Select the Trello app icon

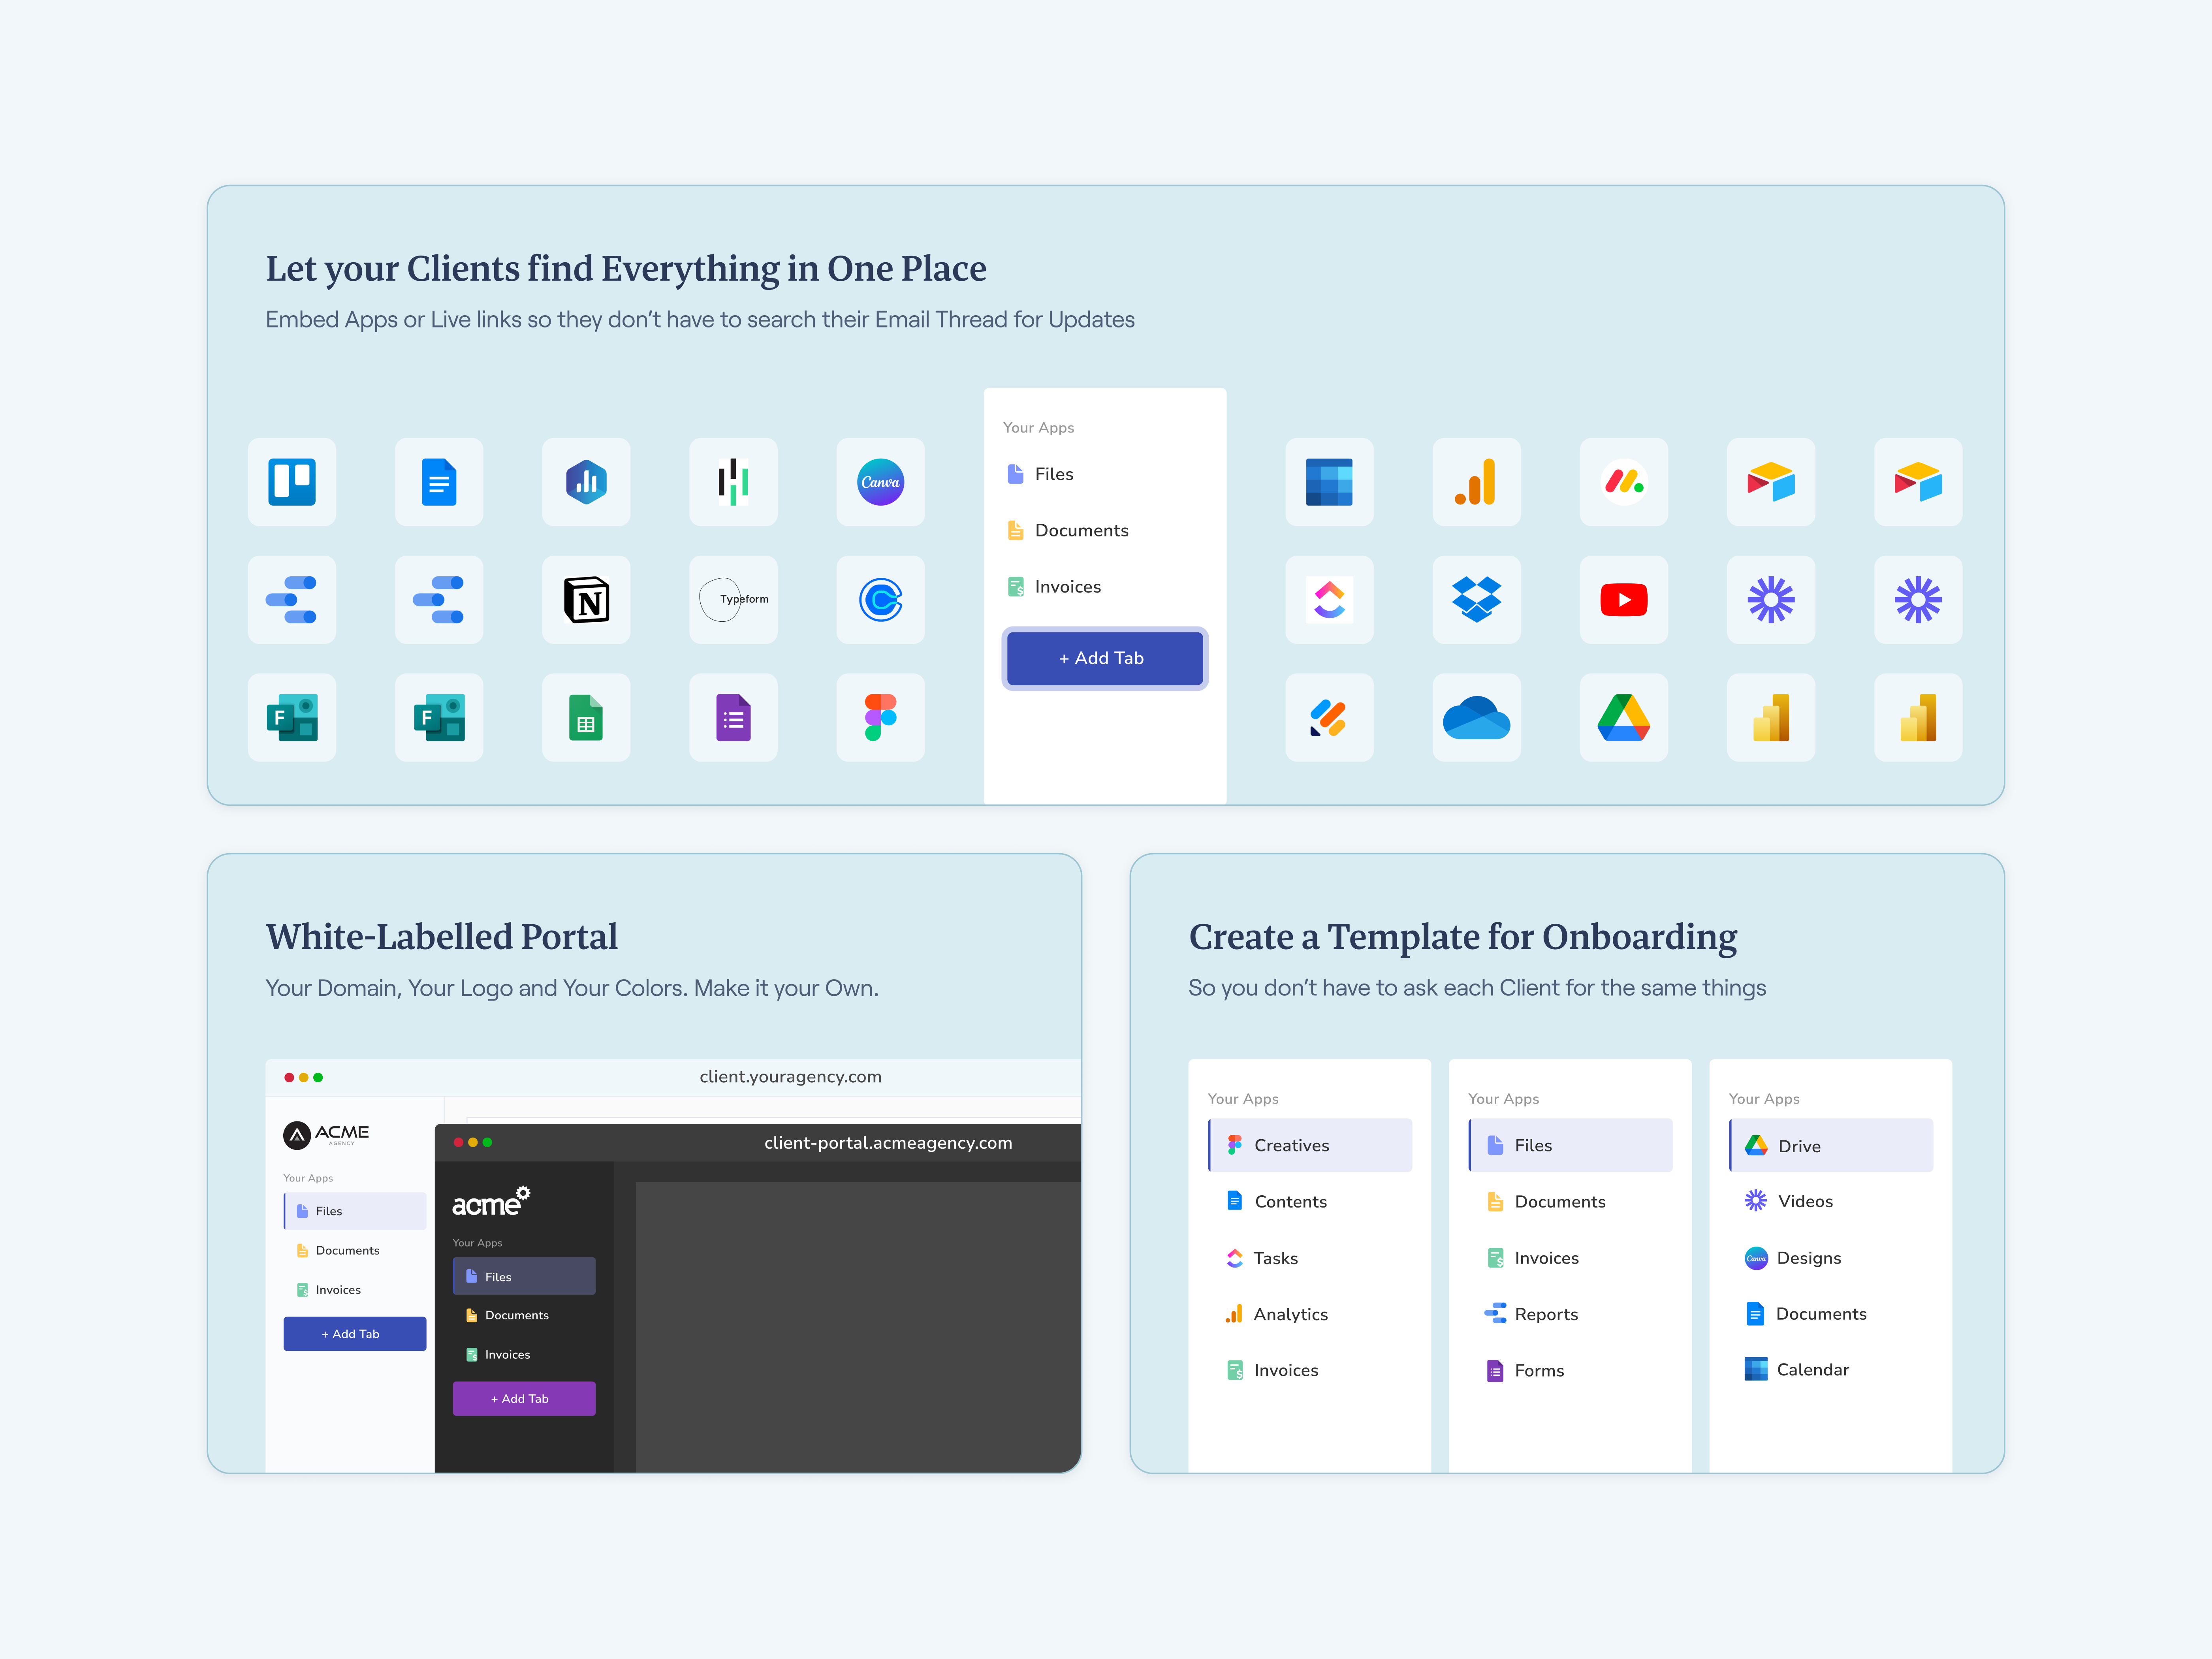[x=291, y=482]
